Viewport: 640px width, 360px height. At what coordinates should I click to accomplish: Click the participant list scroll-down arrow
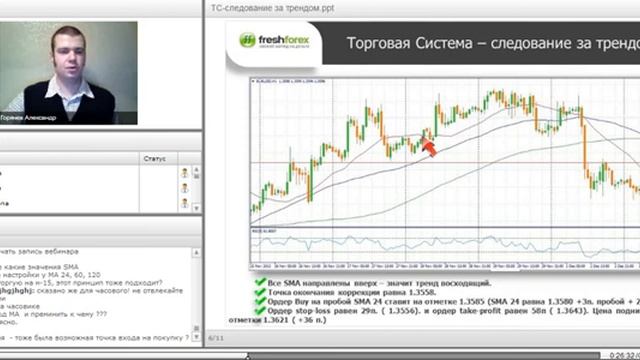click(x=196, y=208)
